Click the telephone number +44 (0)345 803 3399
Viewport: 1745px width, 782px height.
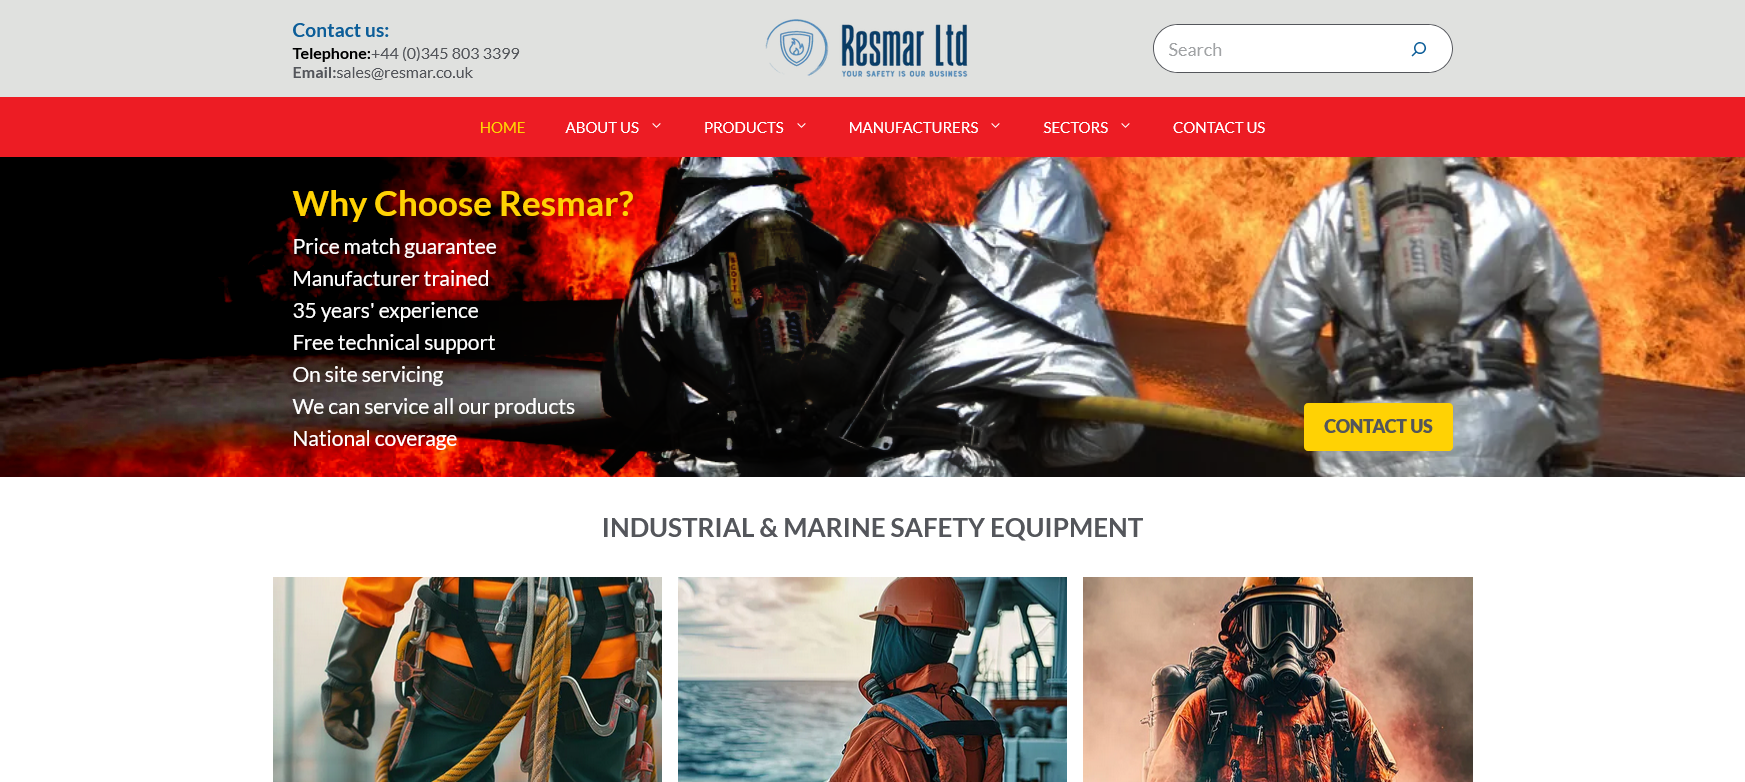click(x=445, y=53)
